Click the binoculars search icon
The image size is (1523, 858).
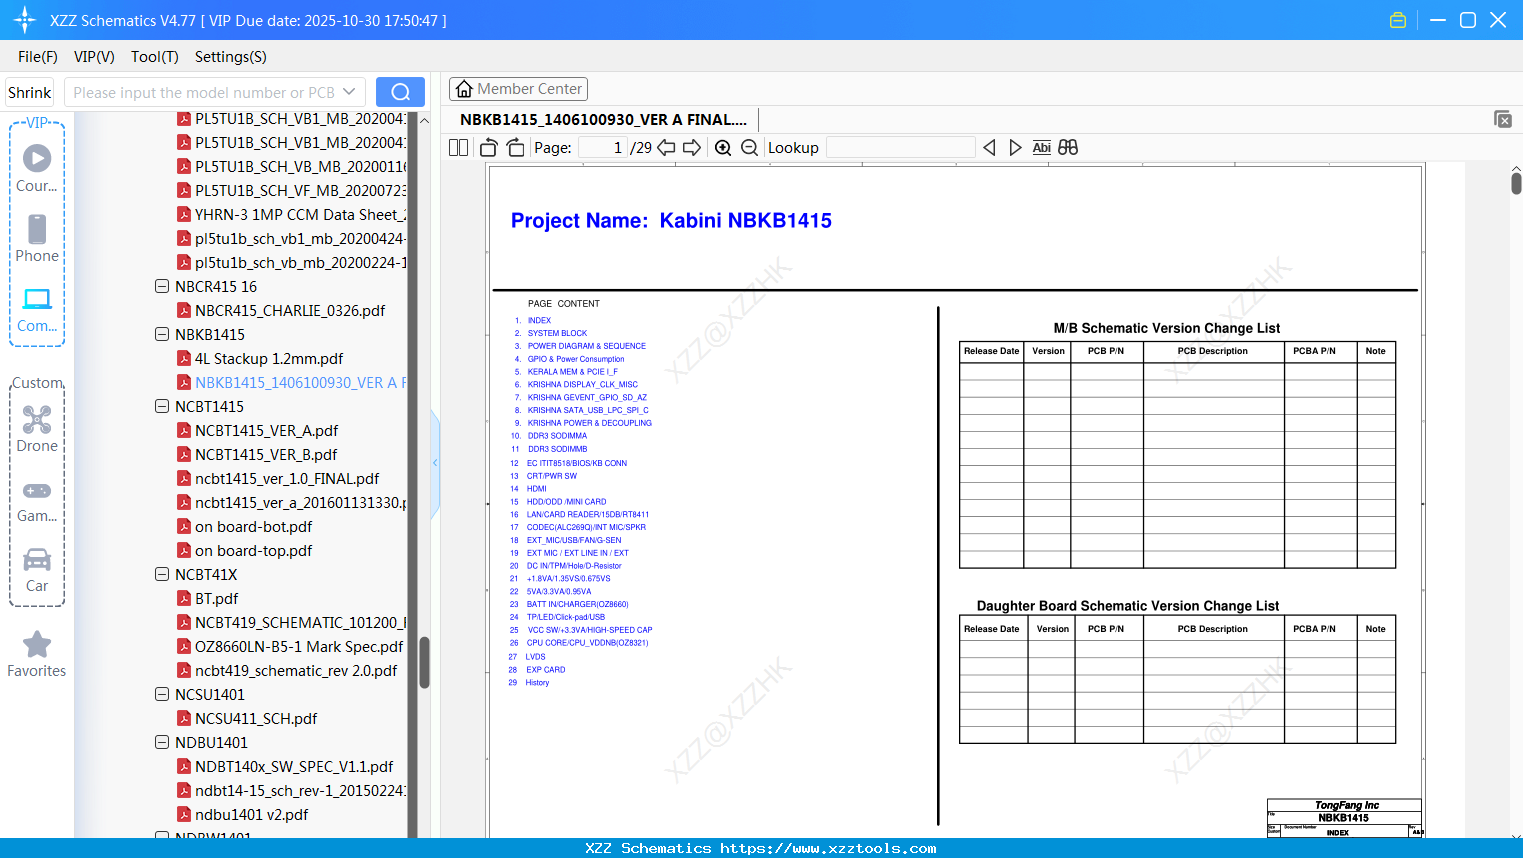coord(1068,148)
